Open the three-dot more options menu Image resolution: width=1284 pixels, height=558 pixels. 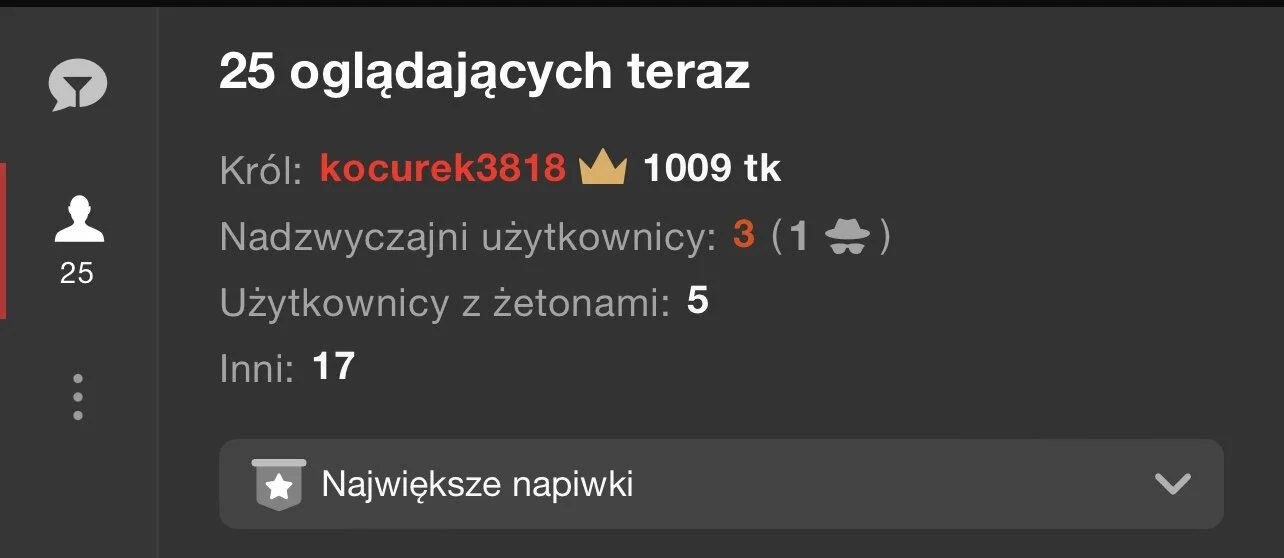click(78, 397)
